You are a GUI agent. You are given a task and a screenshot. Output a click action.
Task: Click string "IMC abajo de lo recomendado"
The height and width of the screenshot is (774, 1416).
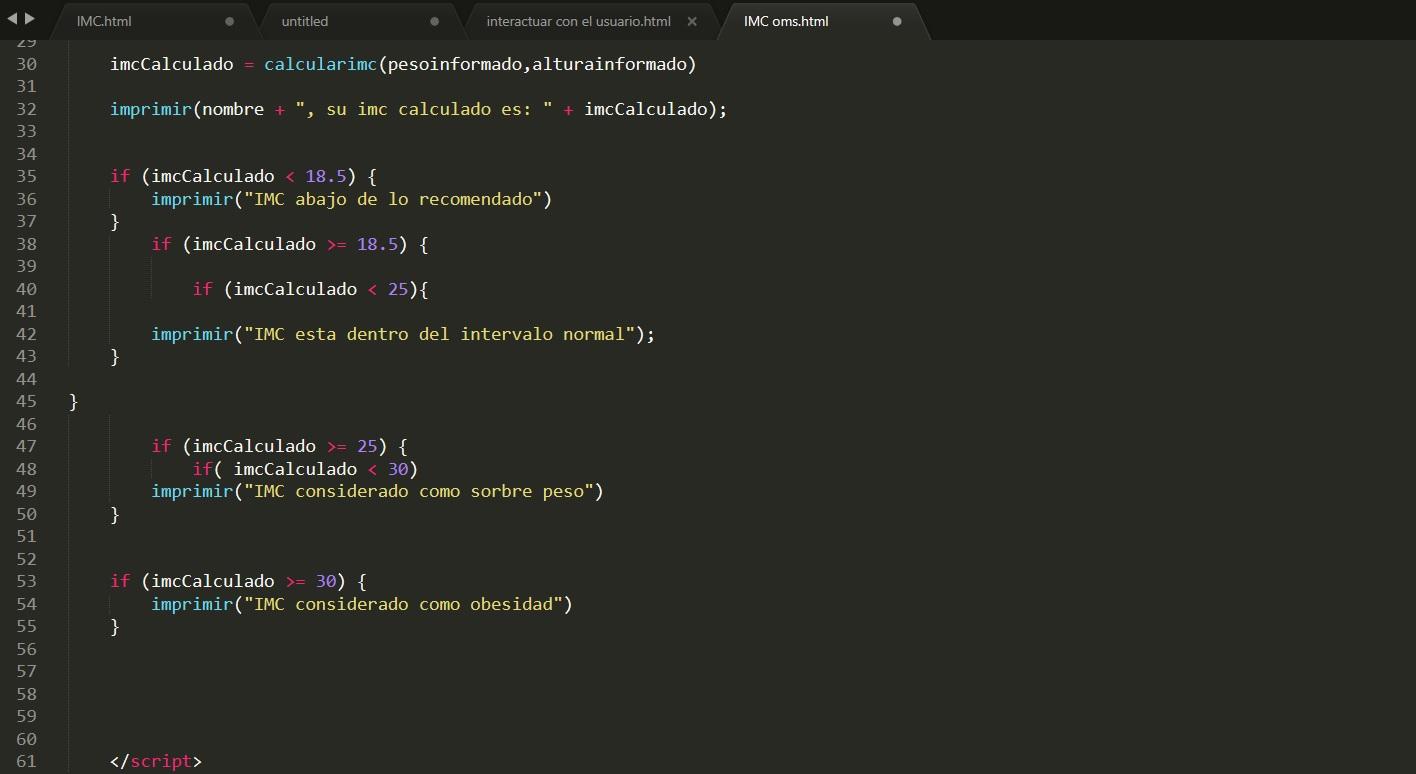click(x=393, y=199)
